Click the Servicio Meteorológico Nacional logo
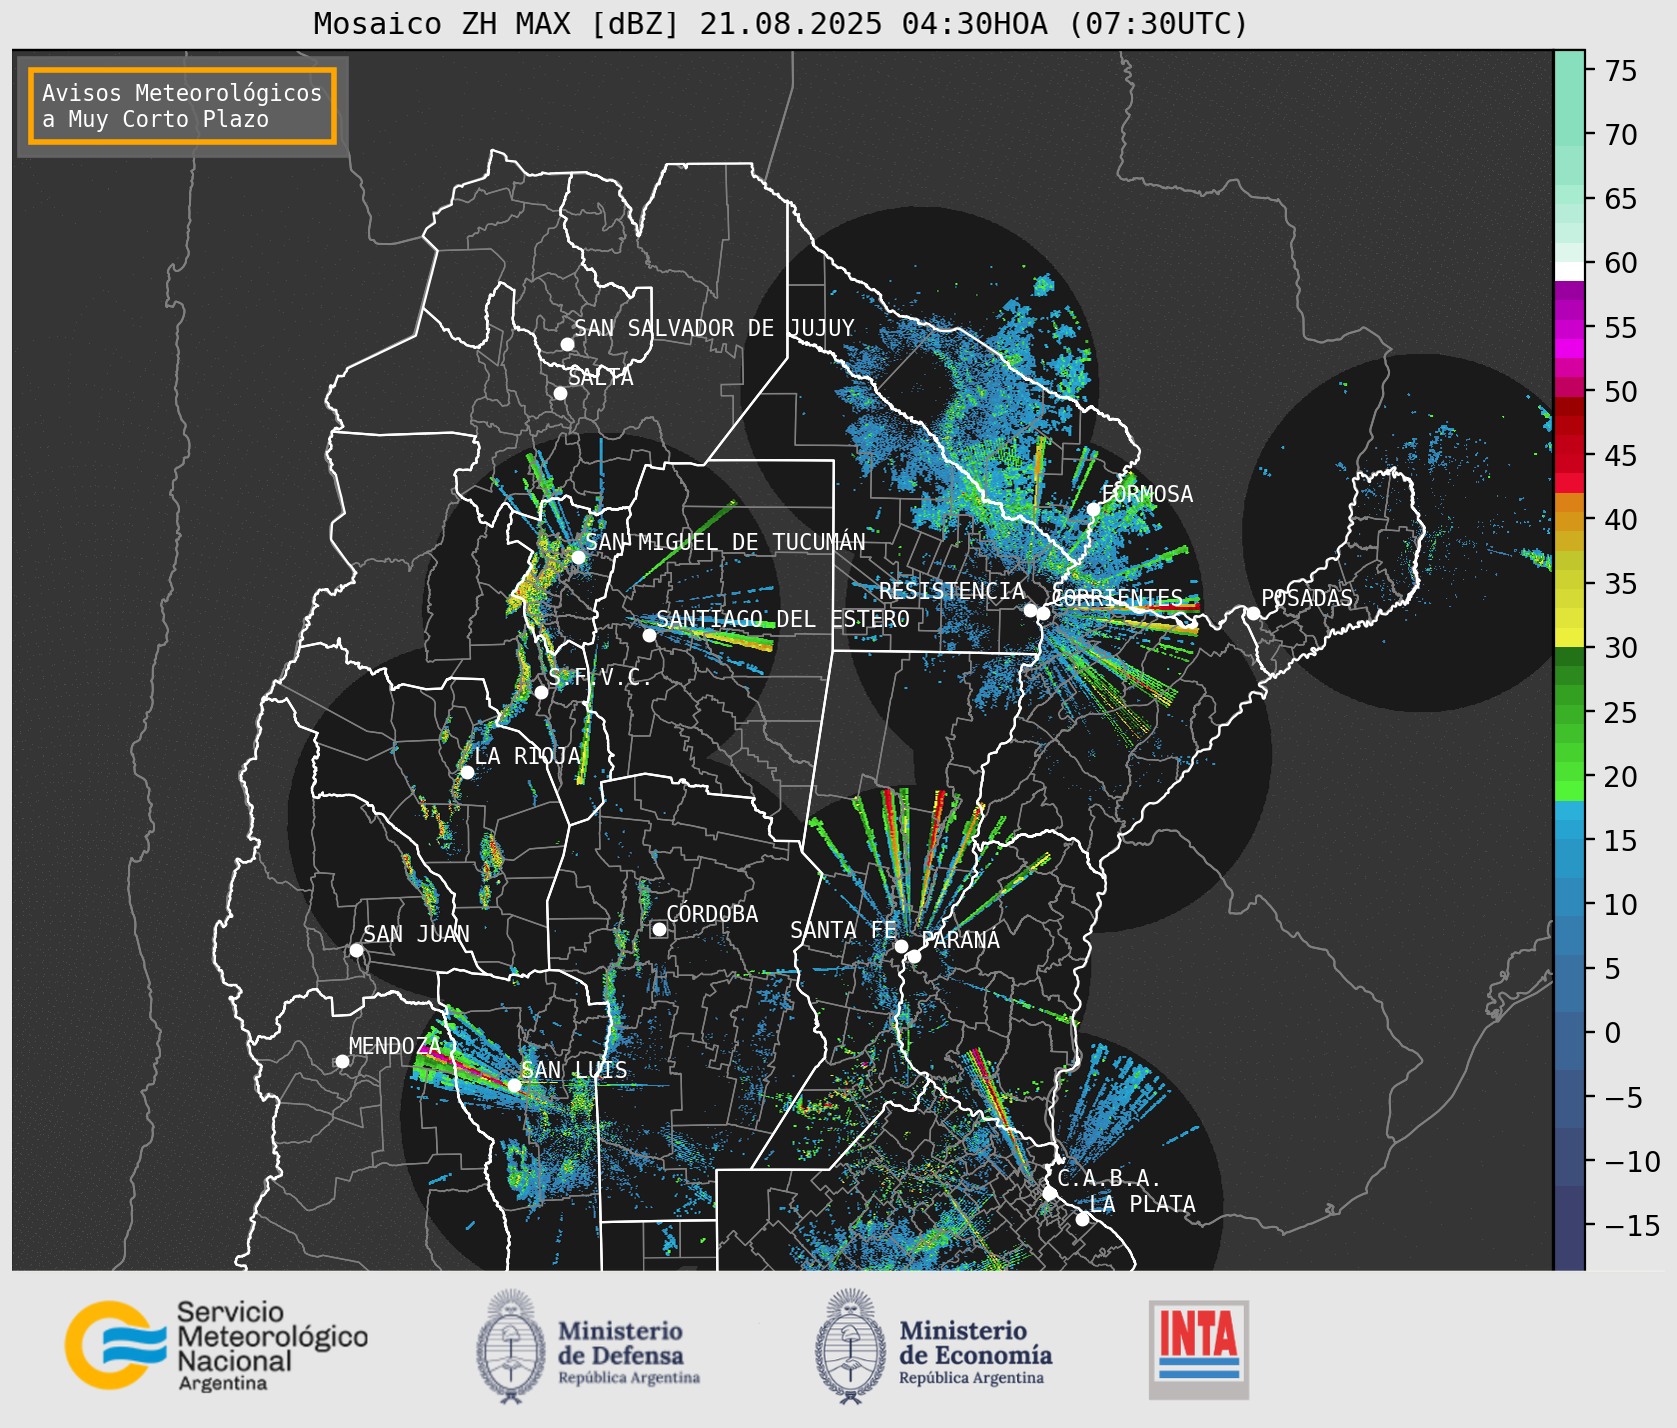 point(216,1345)
